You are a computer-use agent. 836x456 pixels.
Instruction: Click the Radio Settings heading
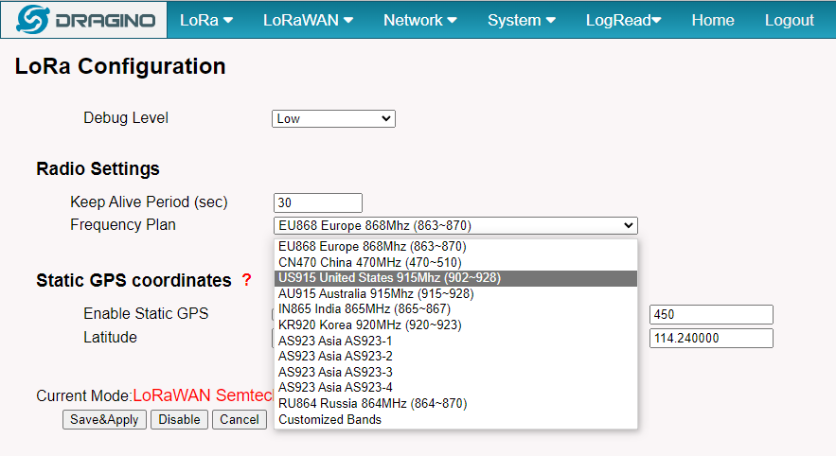[x=98, y=169]
